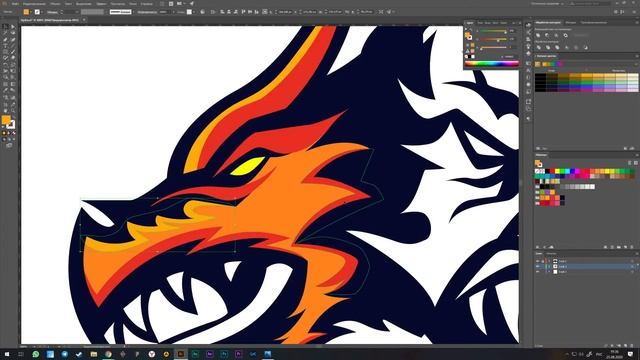The height and width of the screenshot is (360, 640).
Task: Open Illustrator from the Windows taskbar
Action: pos(181,354)
